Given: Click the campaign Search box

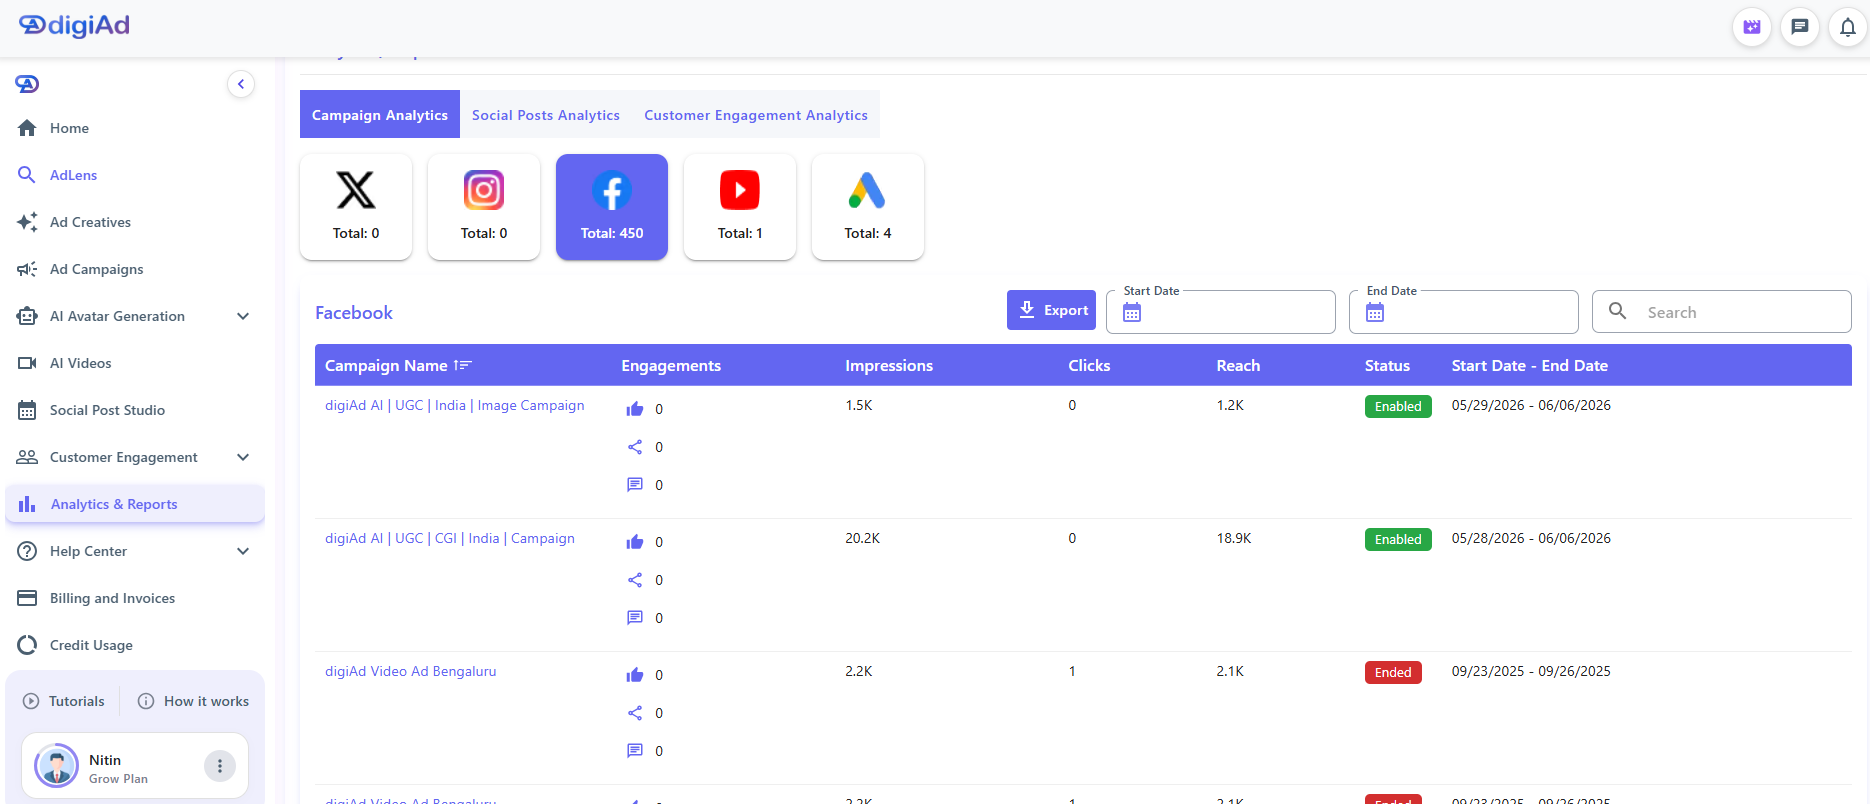Looking at the screenshot, I should (1722, 312).
